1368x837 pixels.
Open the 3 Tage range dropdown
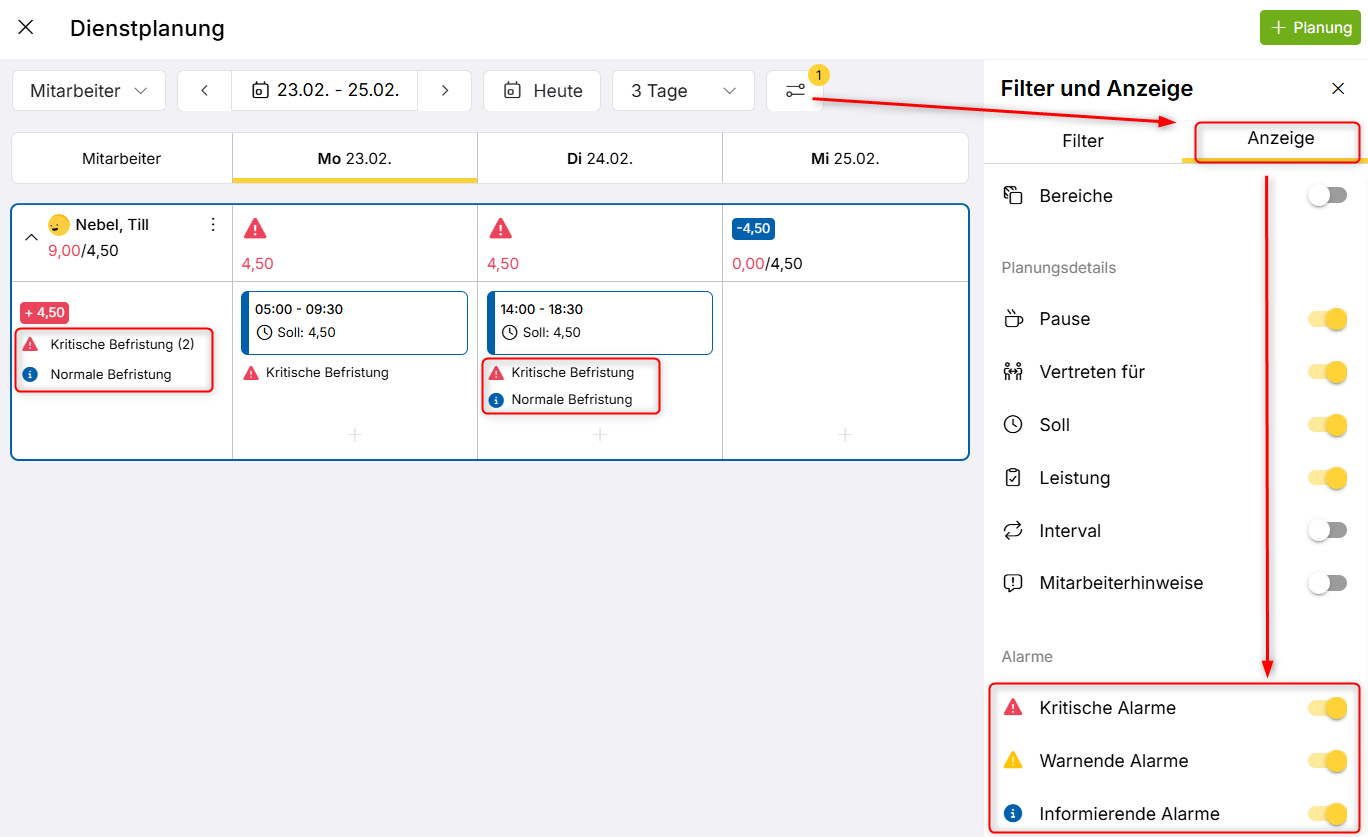(x=683, y=91)
